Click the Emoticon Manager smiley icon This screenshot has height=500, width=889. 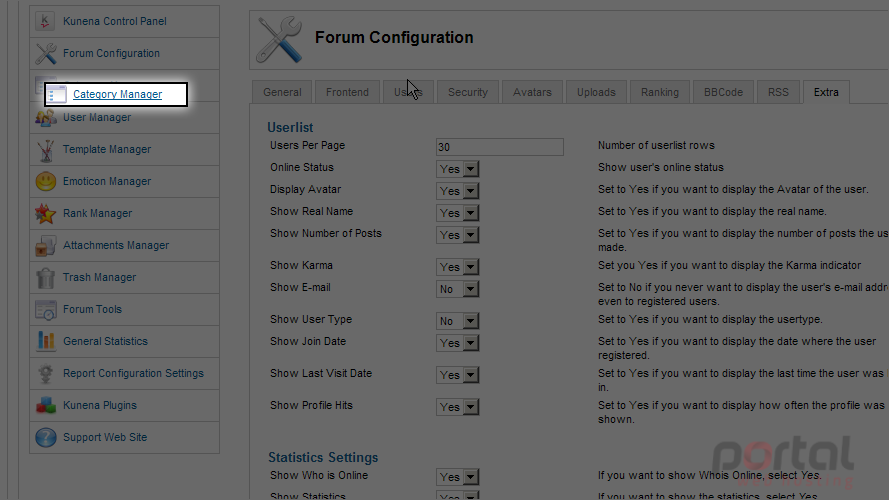pyautogui.click(x=45, y=181)
